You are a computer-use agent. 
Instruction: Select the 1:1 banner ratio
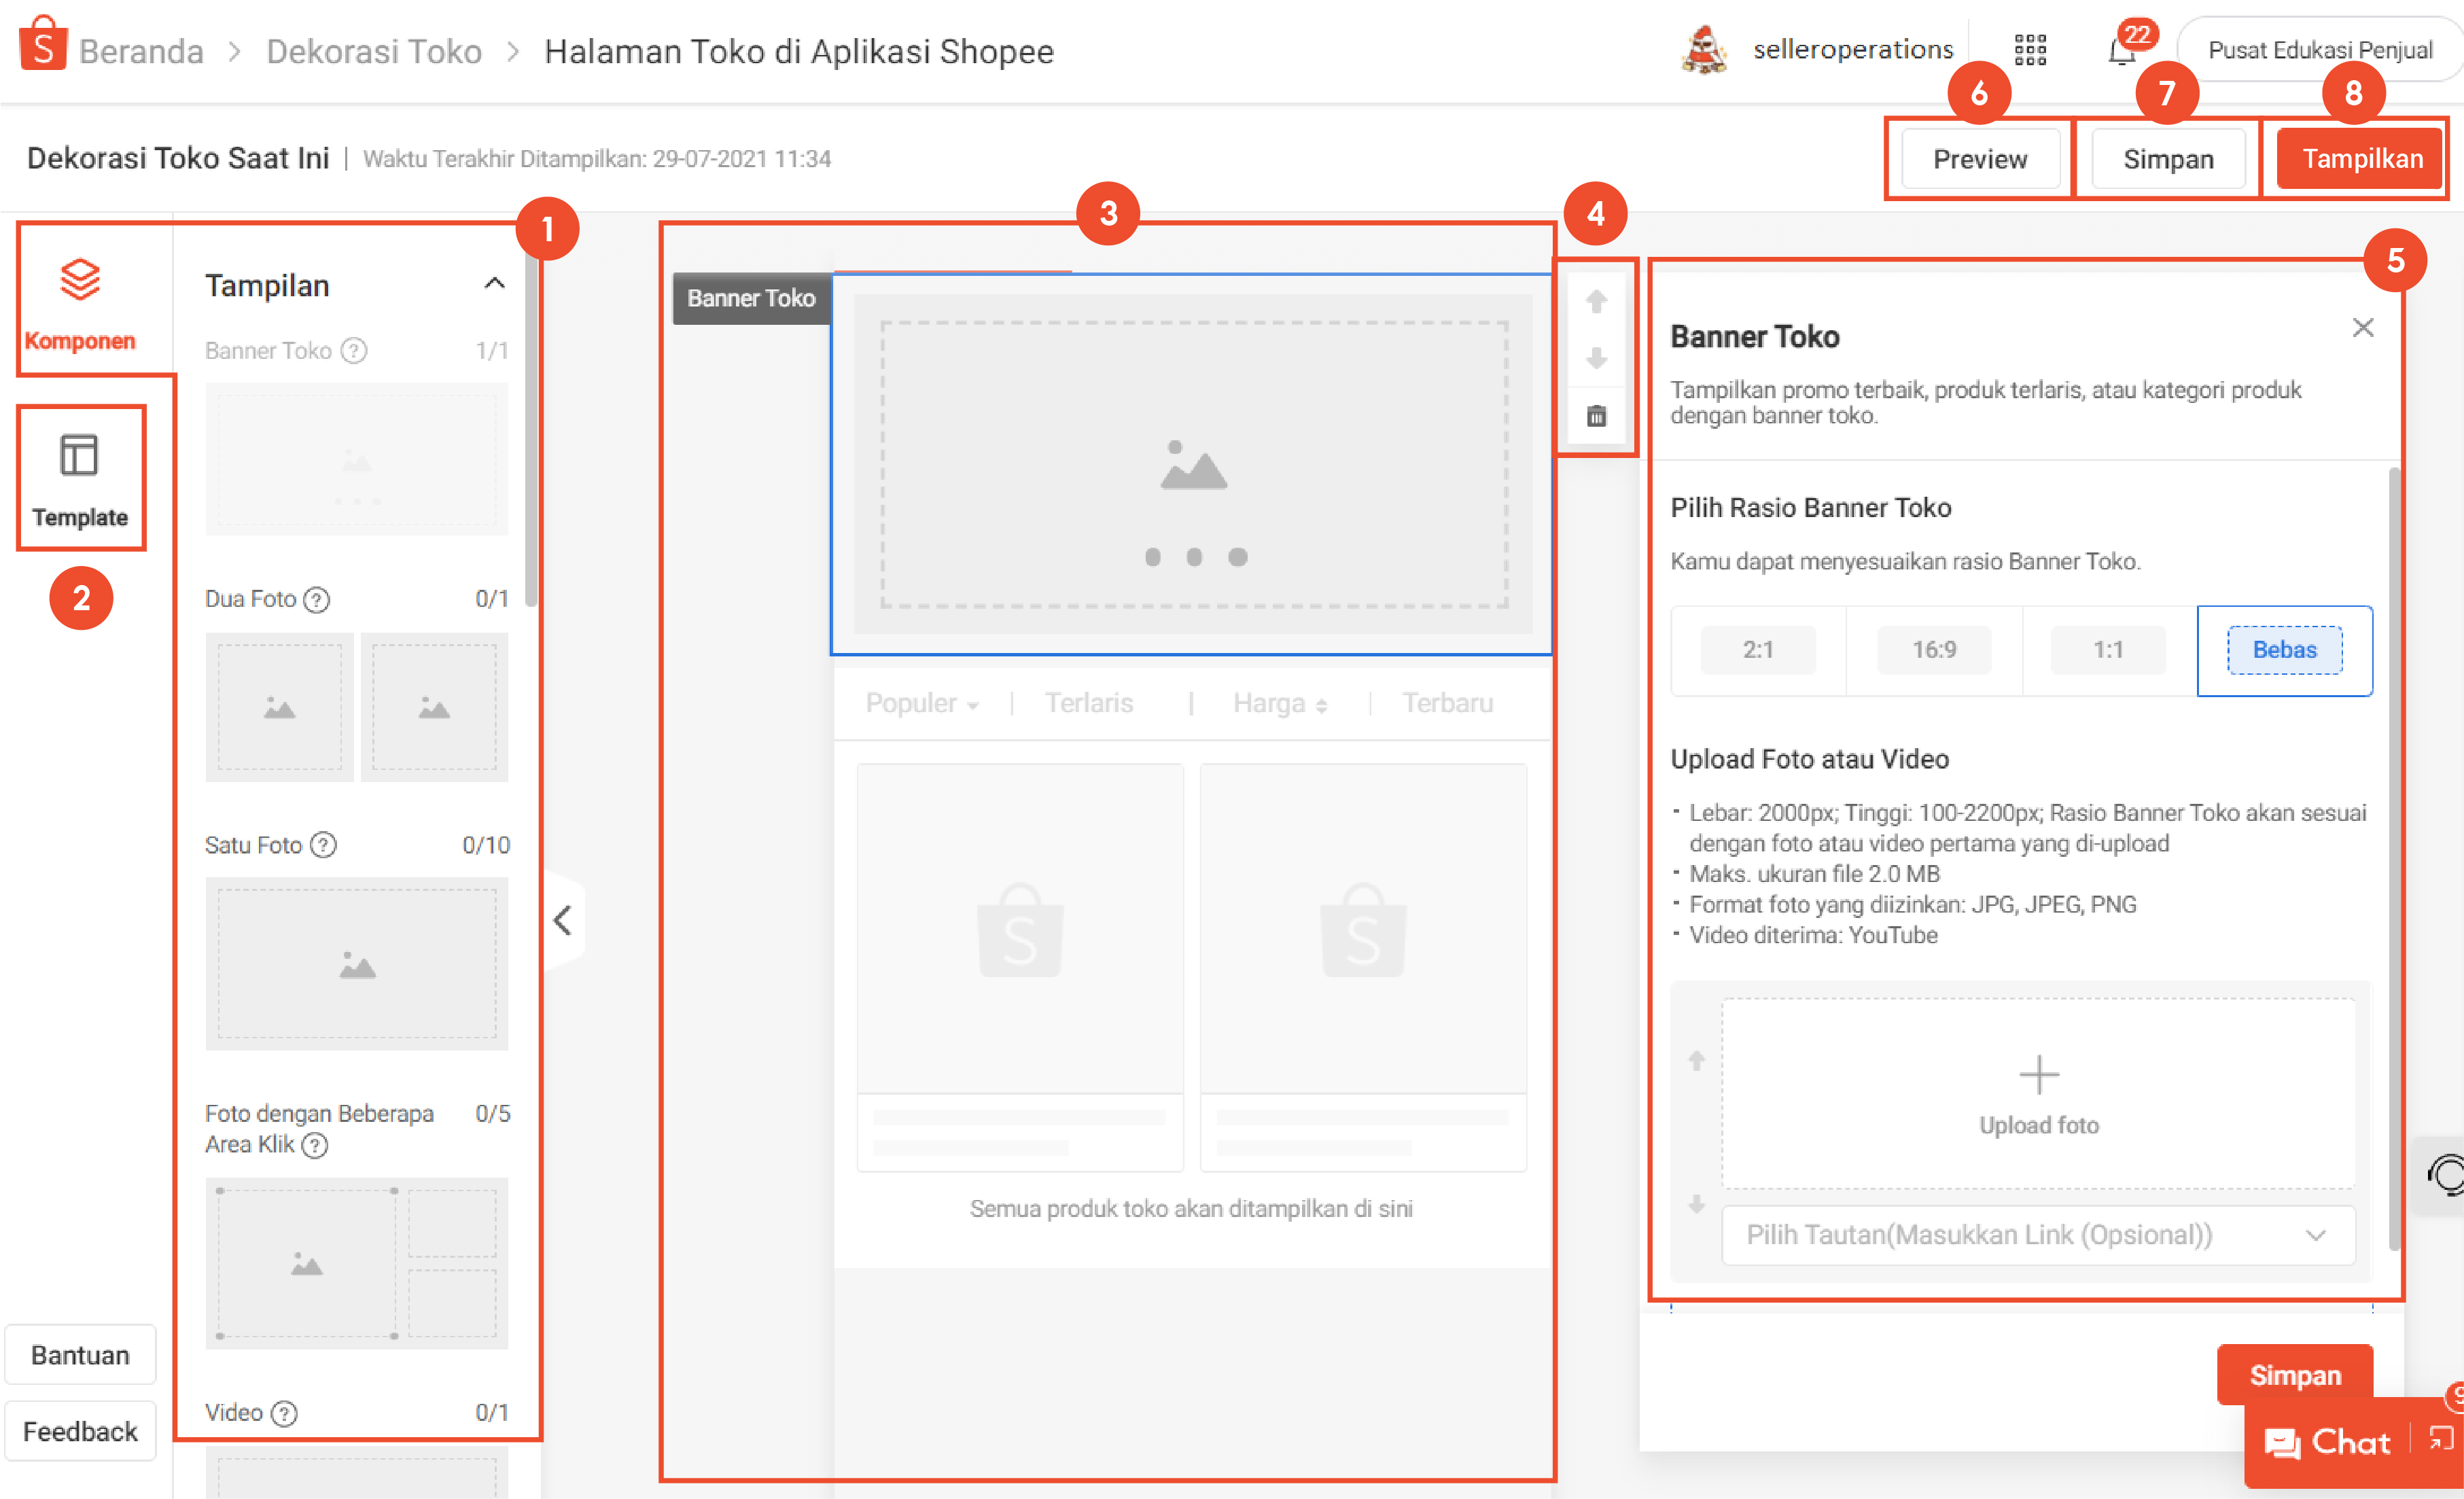coord(2108,650)
